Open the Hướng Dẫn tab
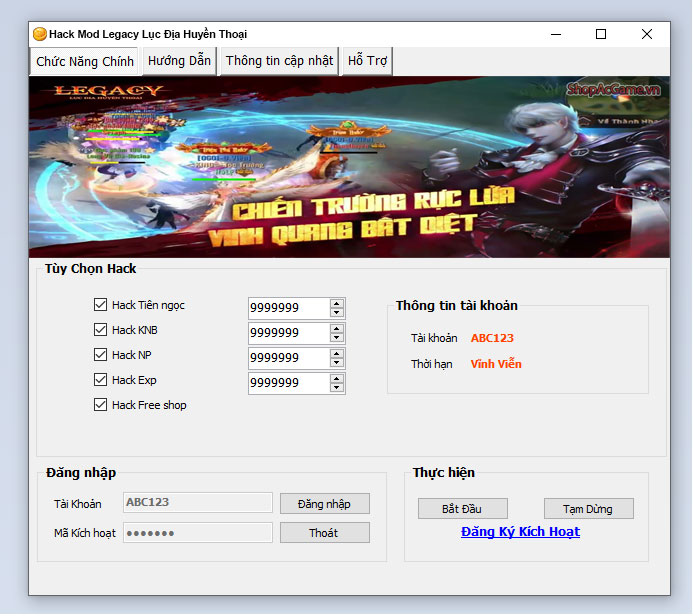The width and height of the screenshot is (693, 616). (179, 61)
